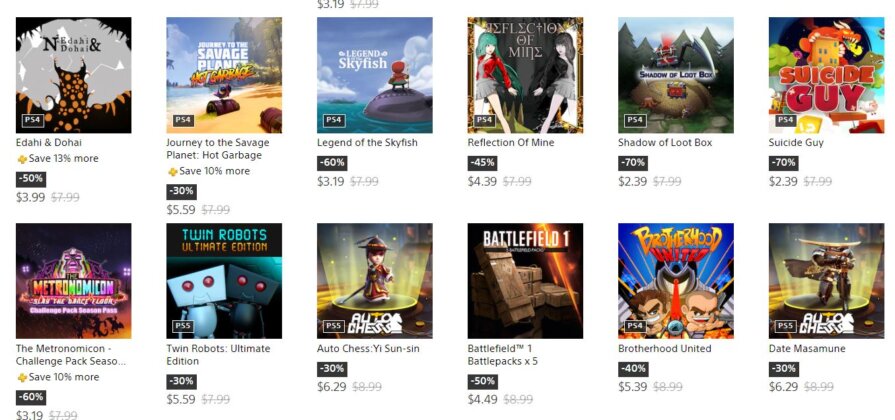The image size is (895, 420).
Task: Open the Edahi & Dohai game thumbnail
Action: point(74,75)
